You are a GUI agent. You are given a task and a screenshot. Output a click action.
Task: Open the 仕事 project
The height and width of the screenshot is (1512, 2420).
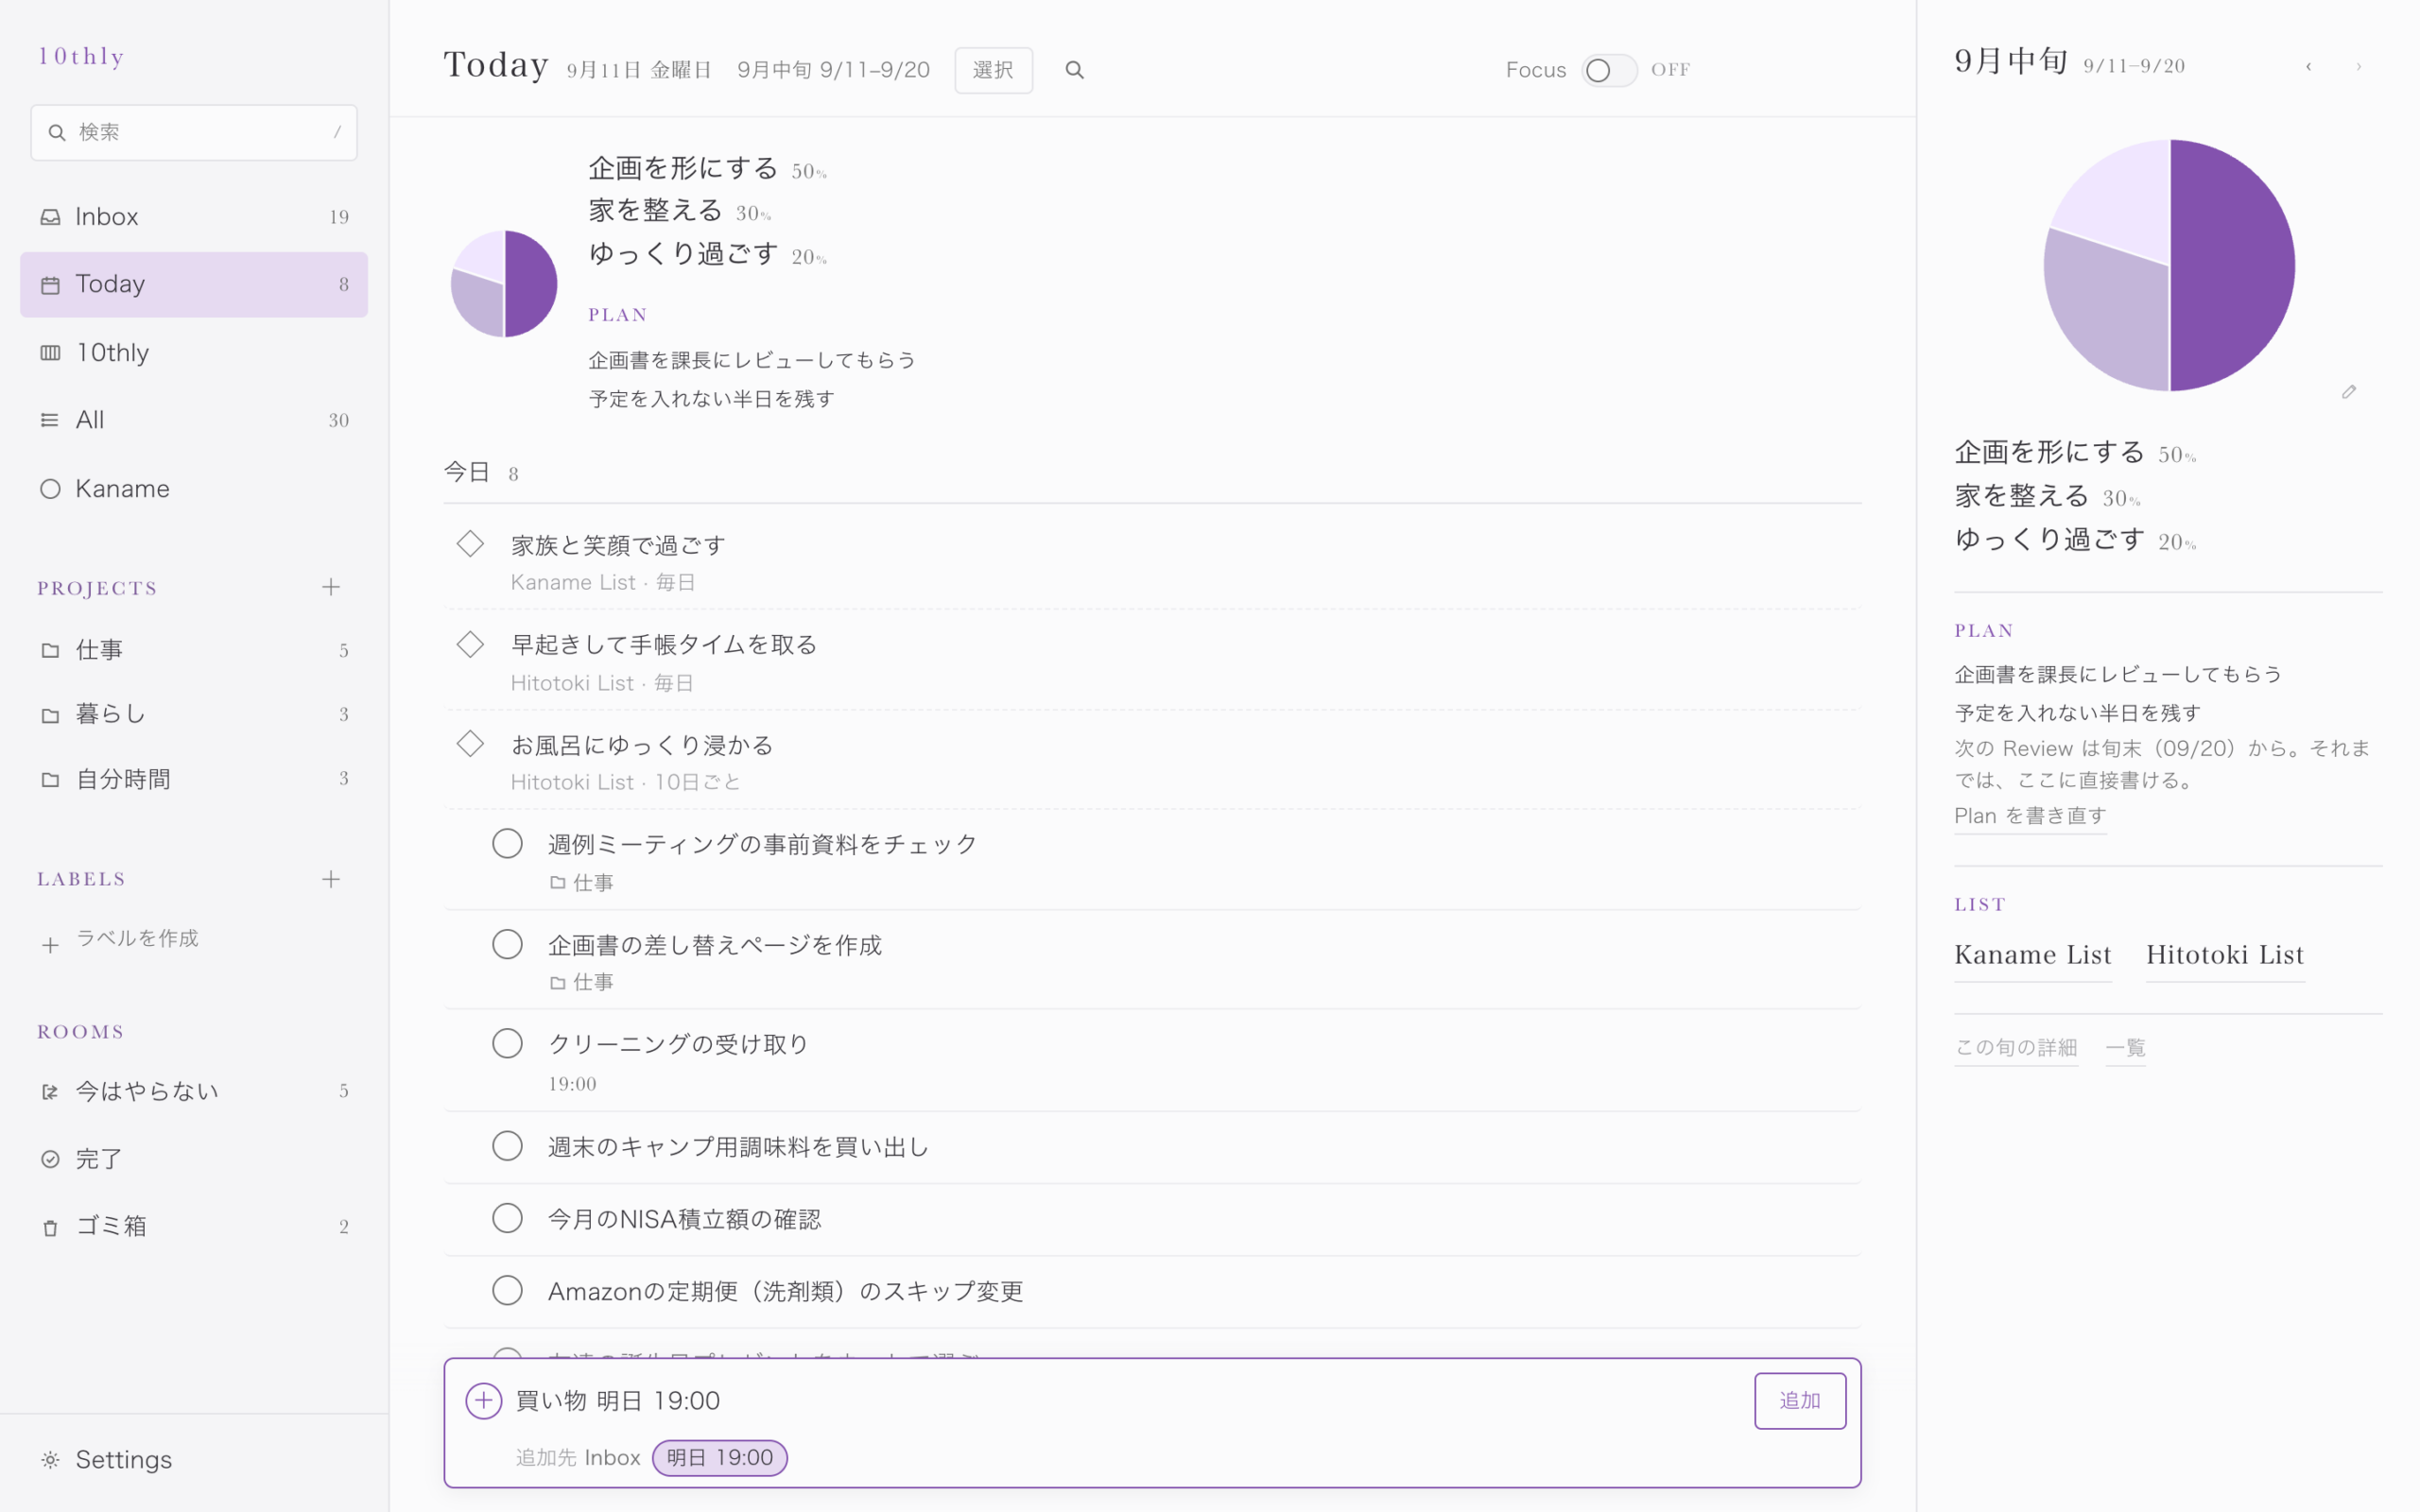click(x=194, y=650)
